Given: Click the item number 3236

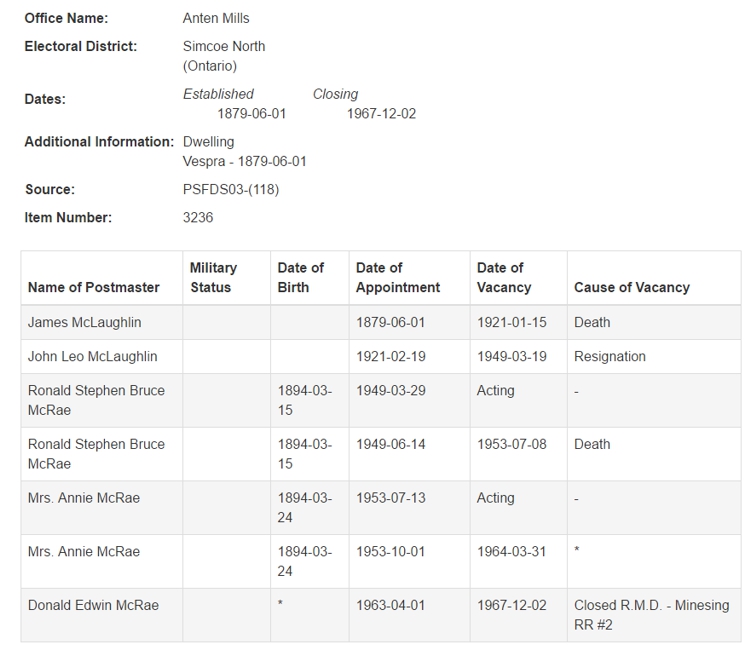Looking at the screenshot, I should click(198, 217).
